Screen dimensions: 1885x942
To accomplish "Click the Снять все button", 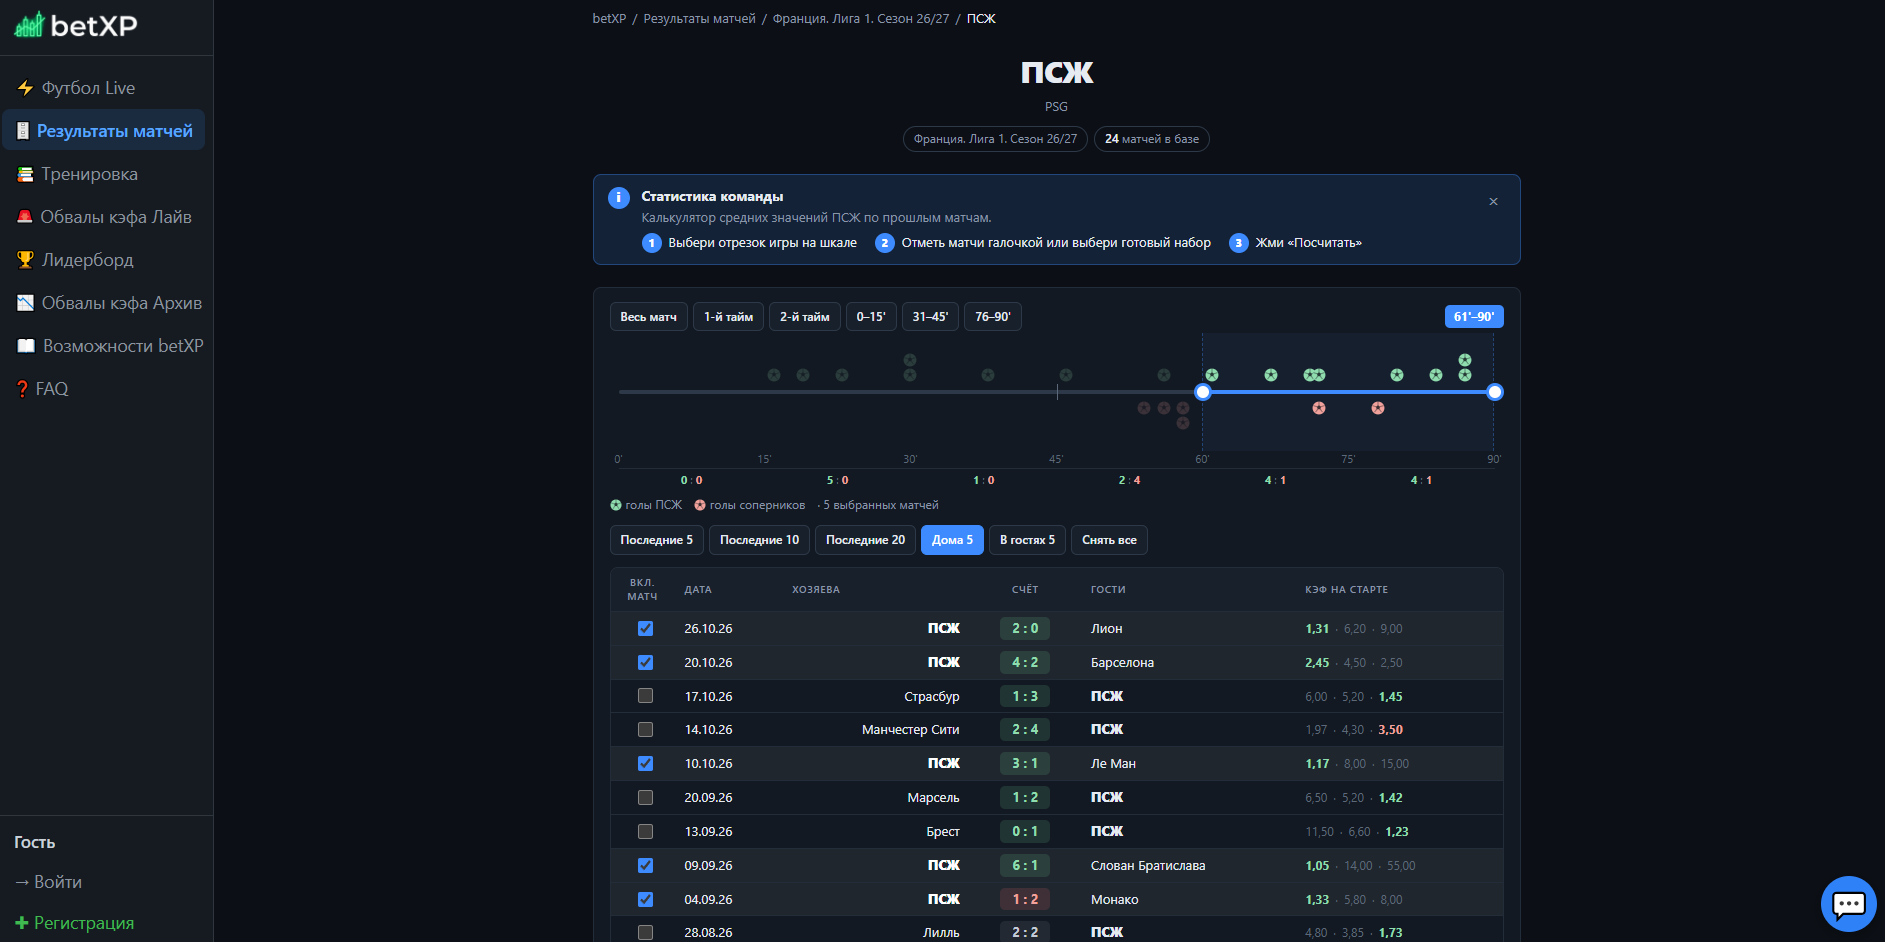I will 1109,540.
